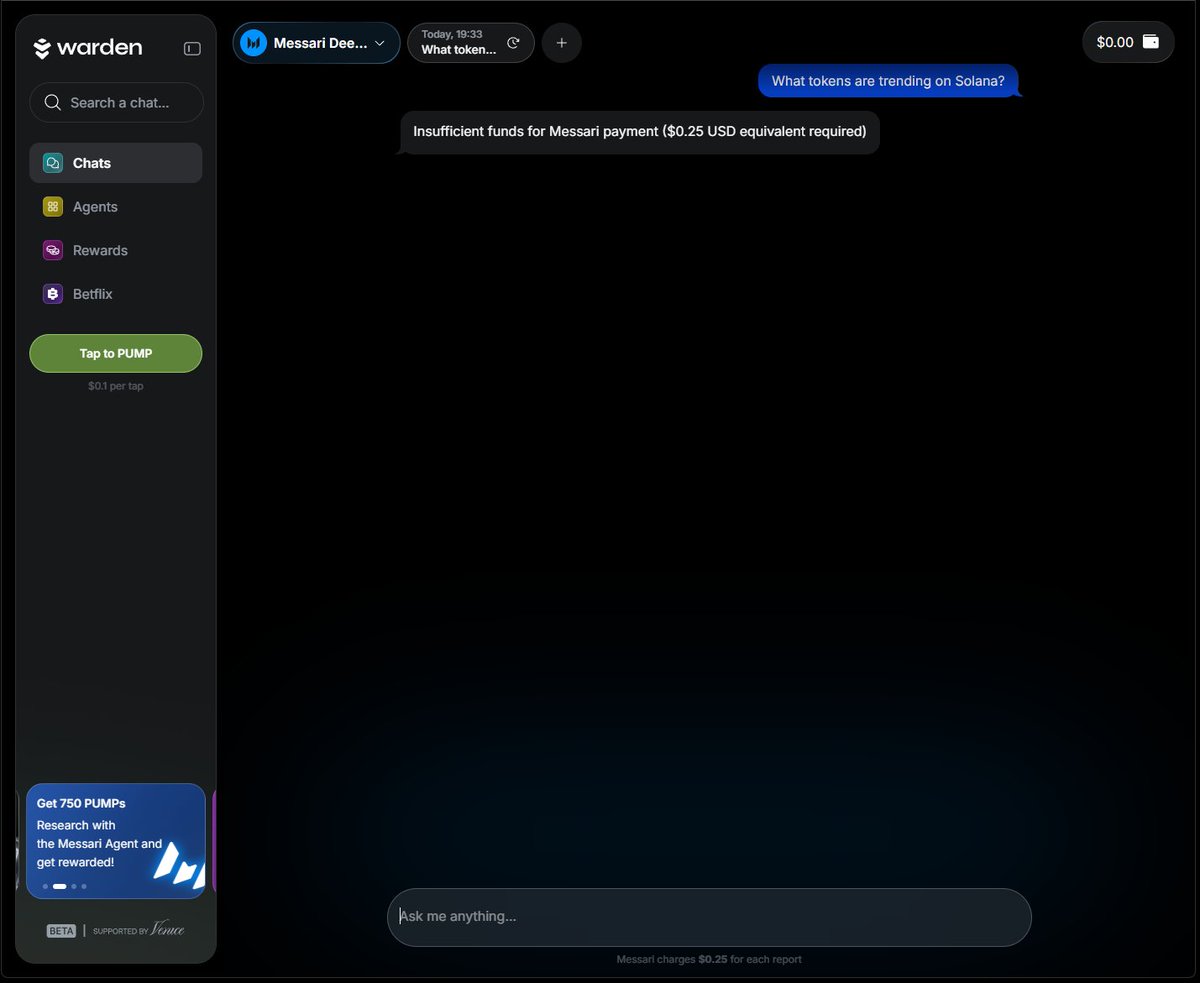Focus the Search a chat field
1200x983 pixels.
click(116, 102)
